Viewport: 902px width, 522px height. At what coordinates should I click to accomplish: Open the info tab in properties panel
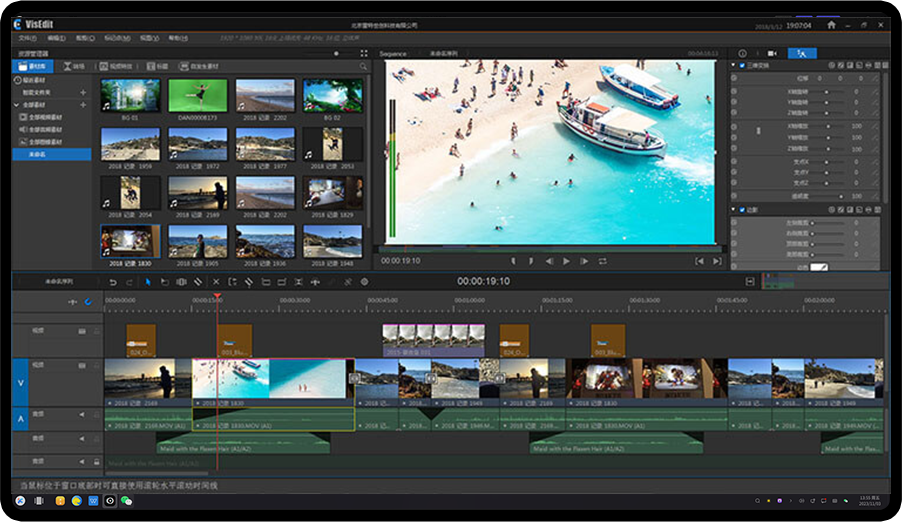click(742, 53)
